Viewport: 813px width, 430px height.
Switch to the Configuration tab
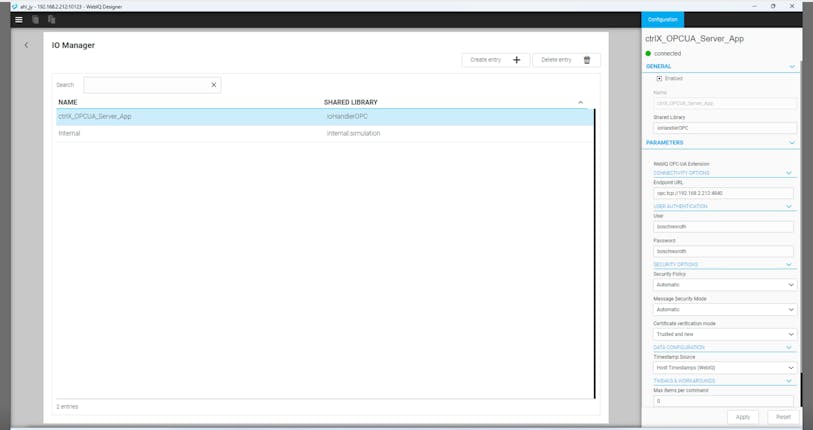[662, 19]
